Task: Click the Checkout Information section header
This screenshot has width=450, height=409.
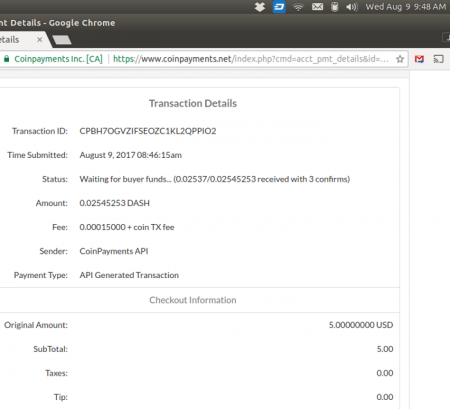Action: [x=193, y=300]
